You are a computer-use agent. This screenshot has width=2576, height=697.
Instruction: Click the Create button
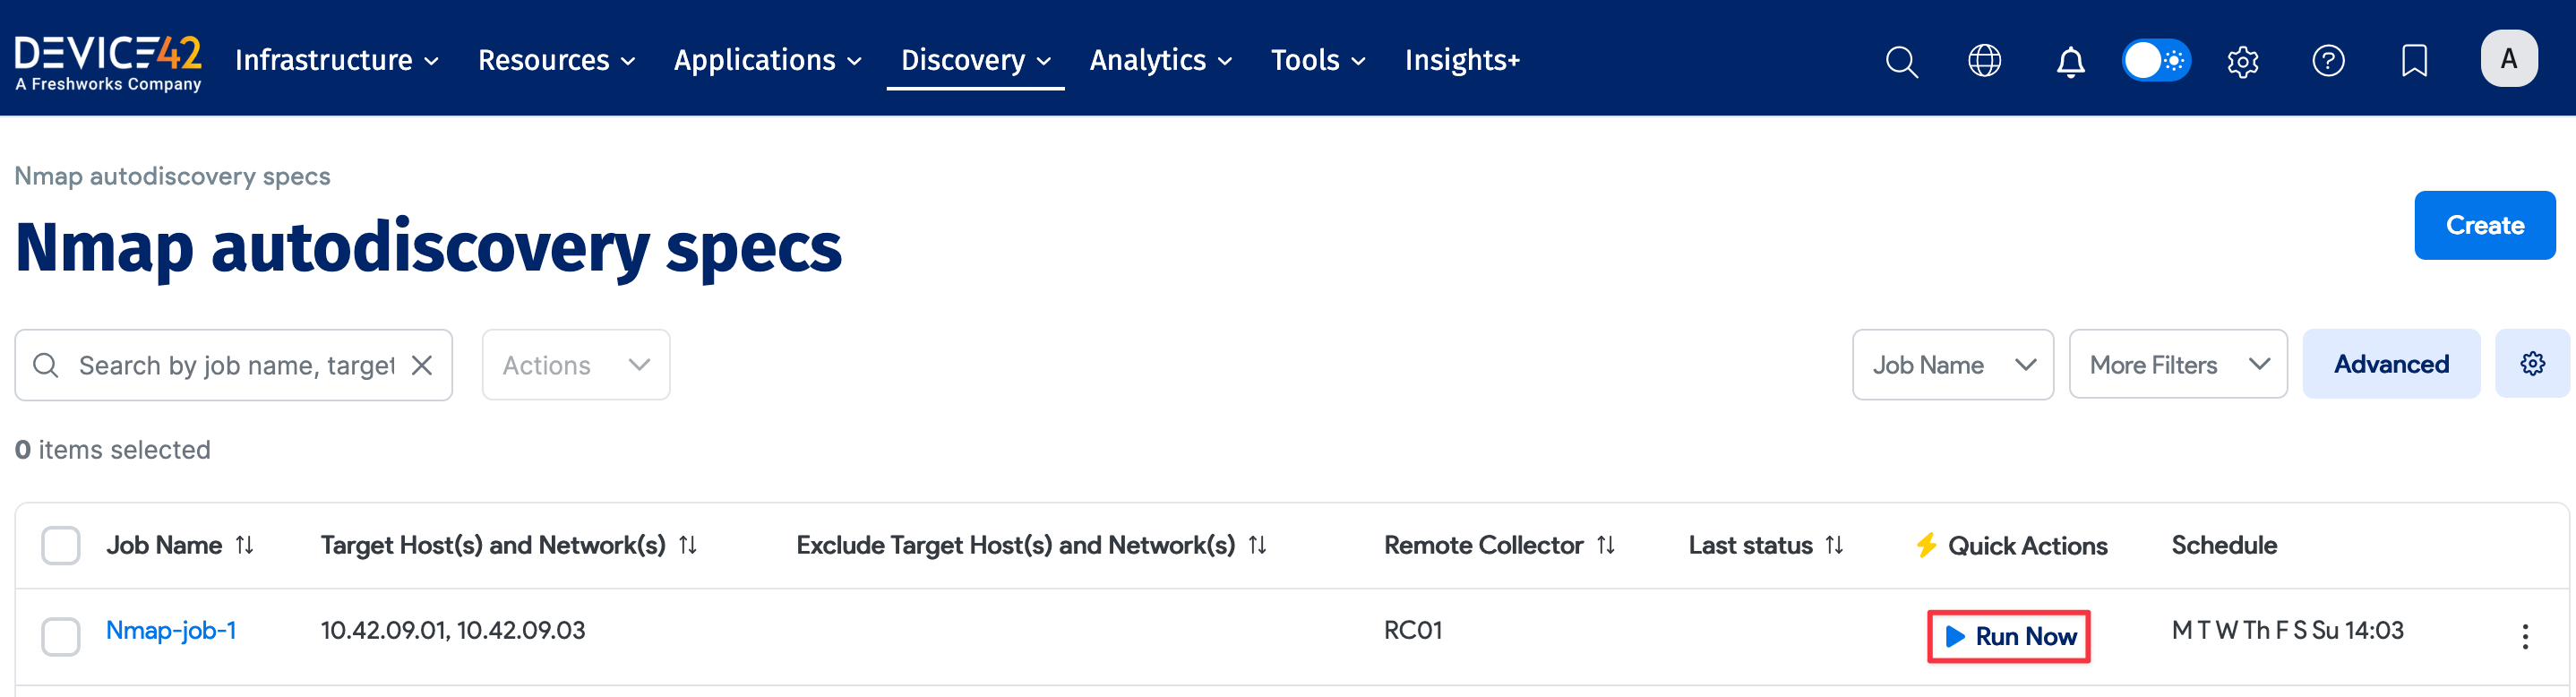(2484, 226)
